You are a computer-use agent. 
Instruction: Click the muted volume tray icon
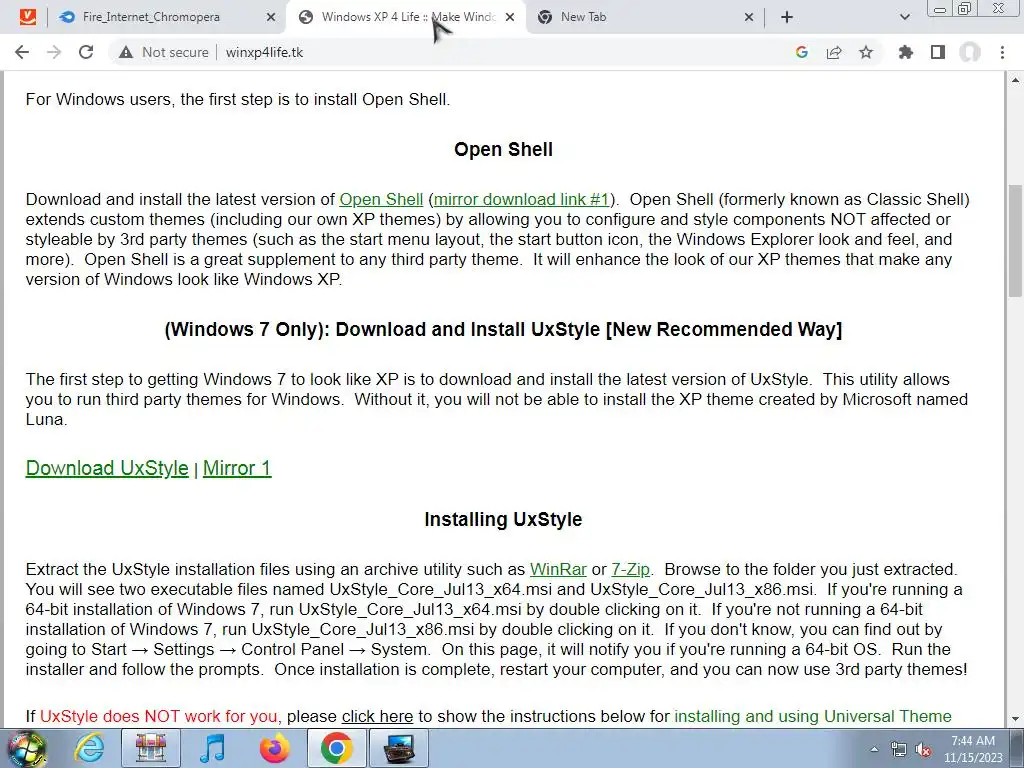pyautogui.click(x=923, y=749)
